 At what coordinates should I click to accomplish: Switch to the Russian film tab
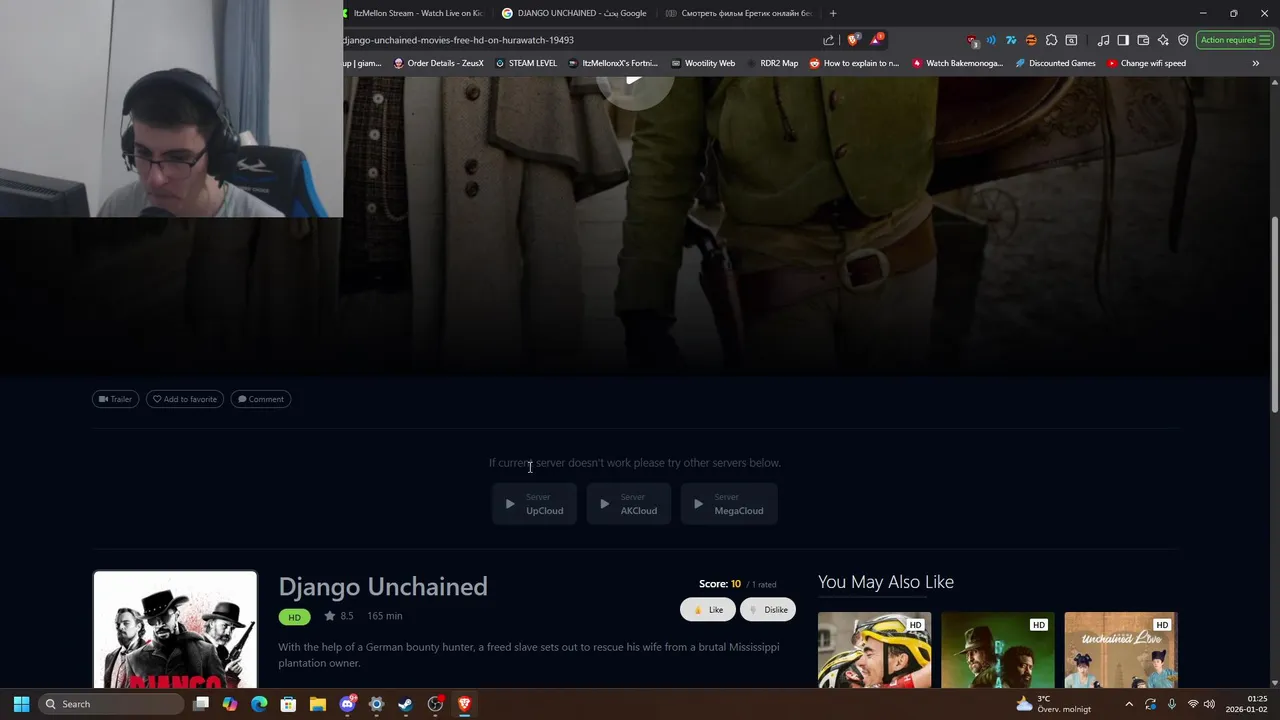tap(739, 13)
